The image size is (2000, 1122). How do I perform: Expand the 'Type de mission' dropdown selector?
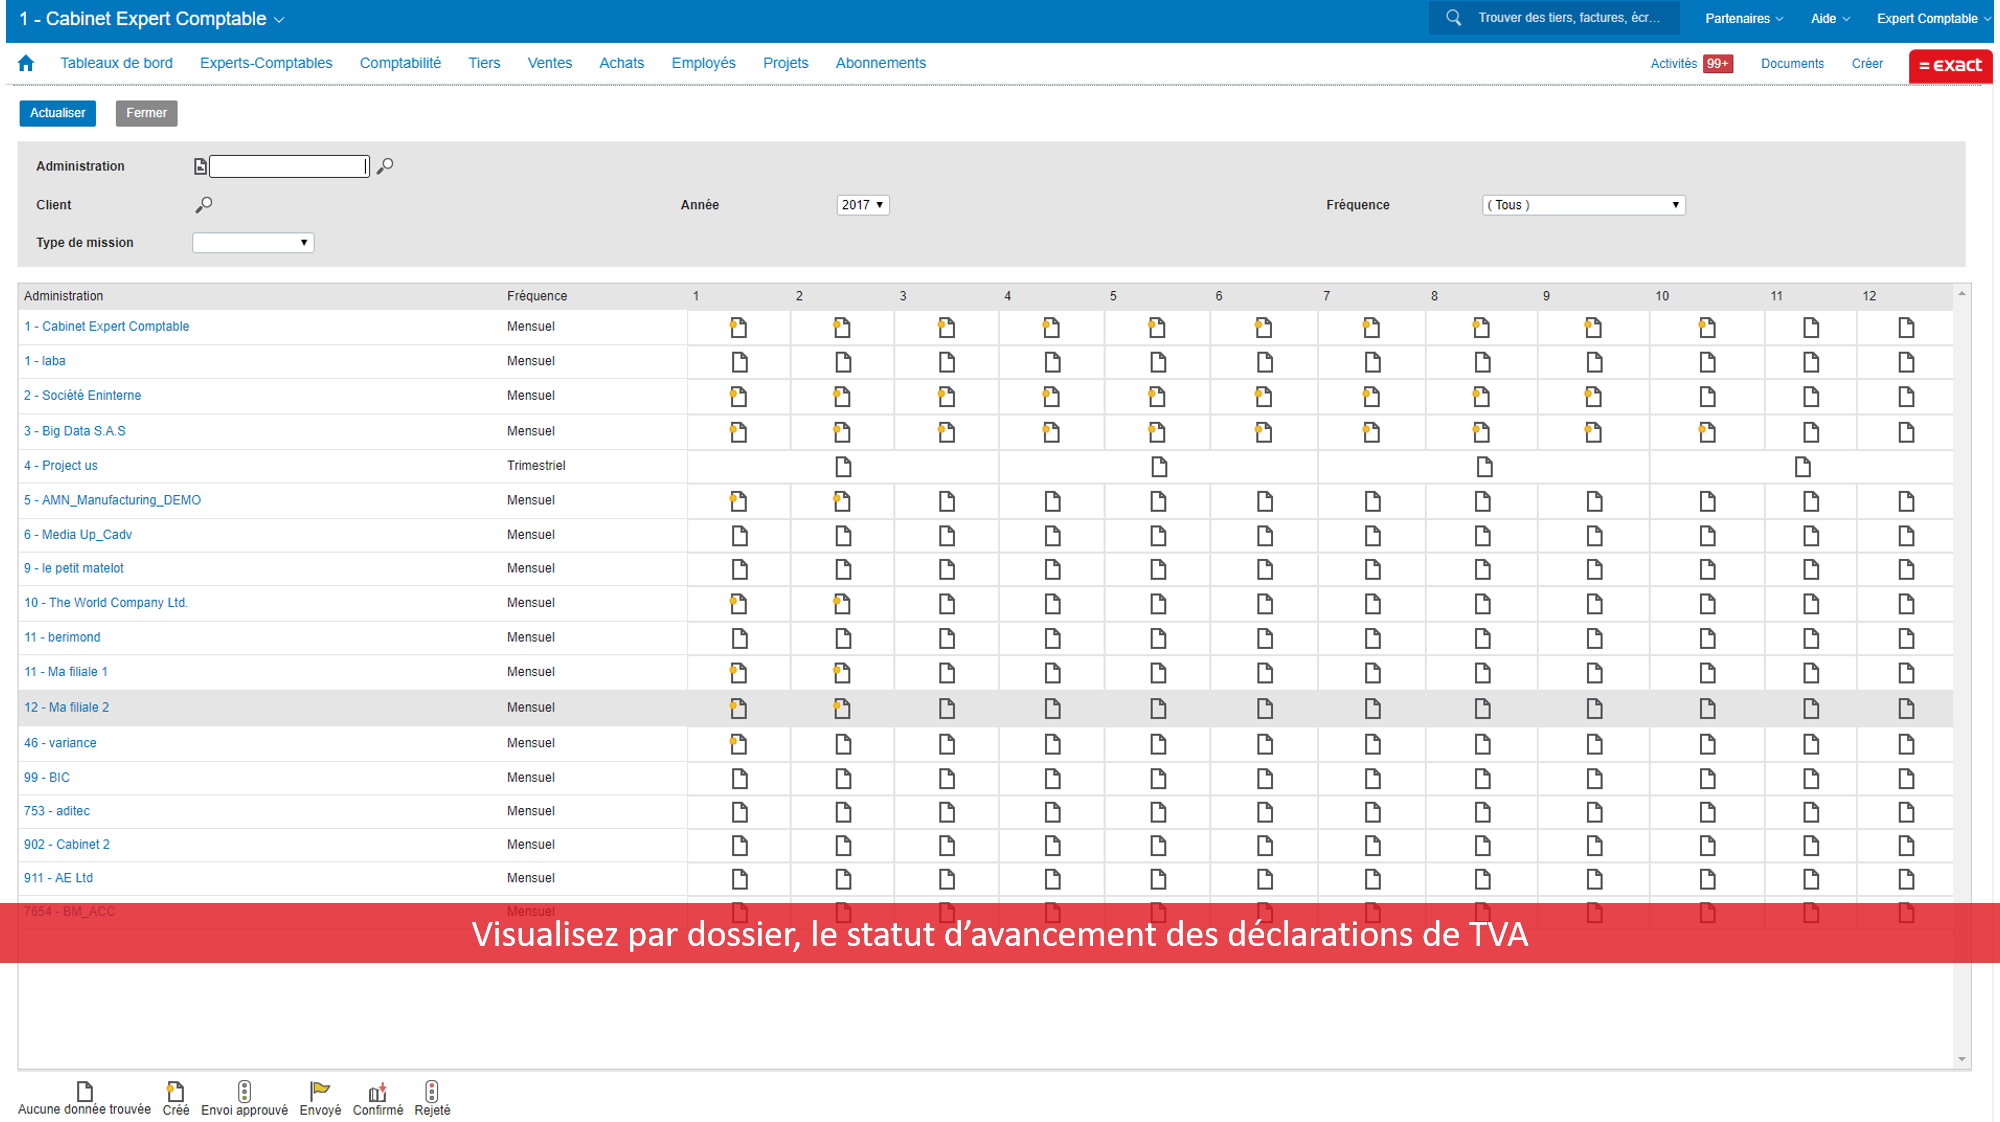pos(253,242)
